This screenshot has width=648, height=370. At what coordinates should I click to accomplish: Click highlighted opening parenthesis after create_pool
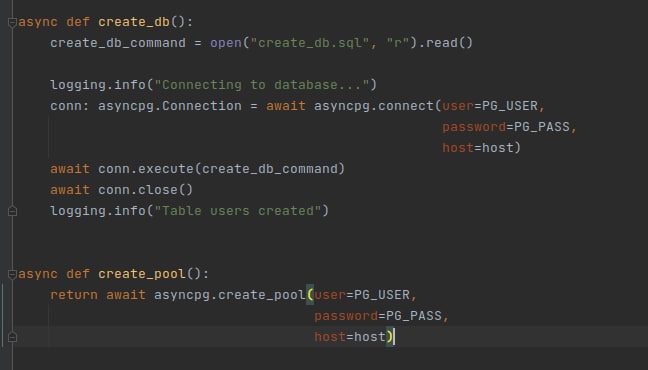[x=310, y=295]
